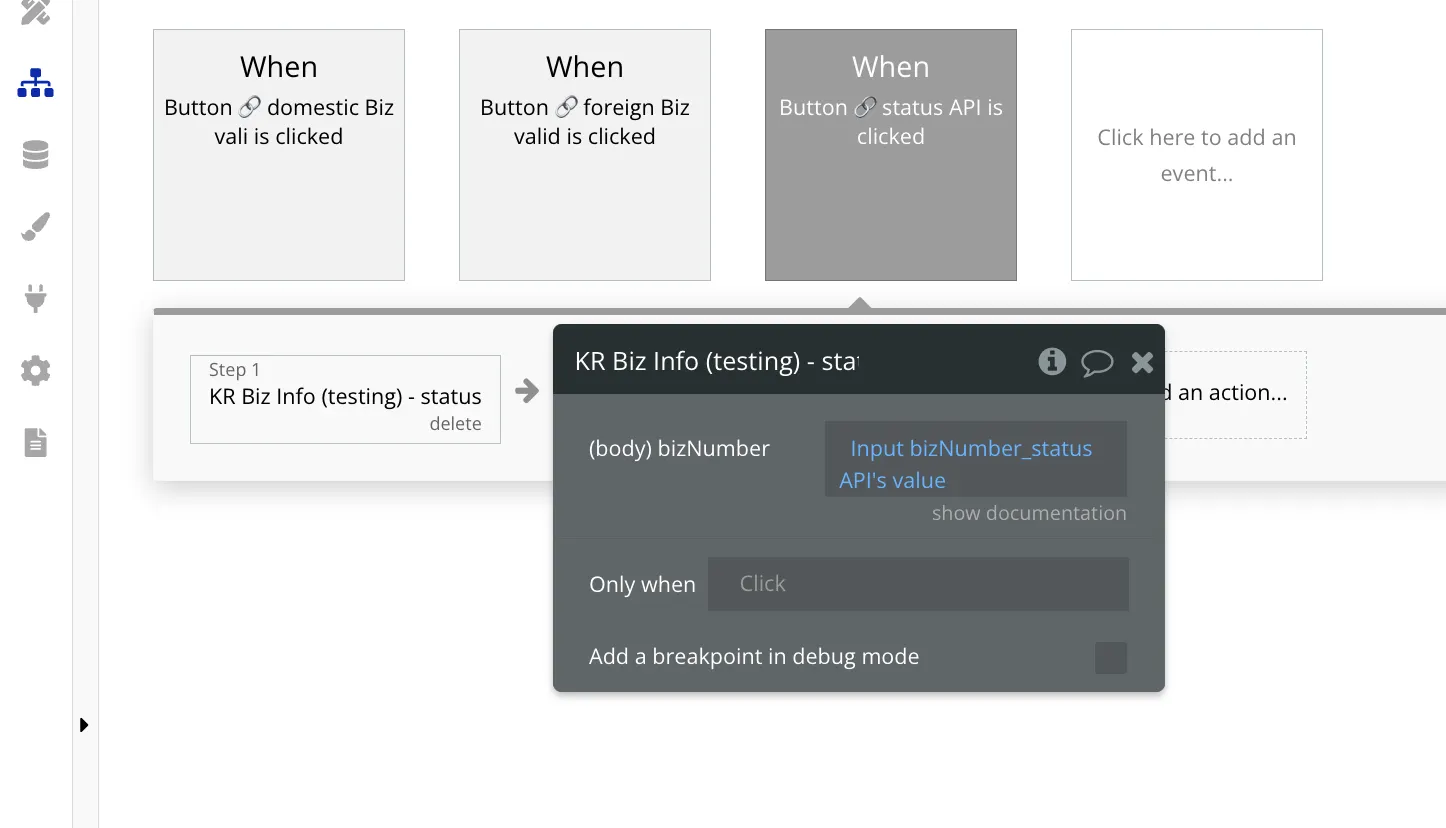The width and height of the screenshot is (1446, 828).
Task: Open the comment bubble icon in panel
Action: pyautogui.click(x=1097, y=362)
